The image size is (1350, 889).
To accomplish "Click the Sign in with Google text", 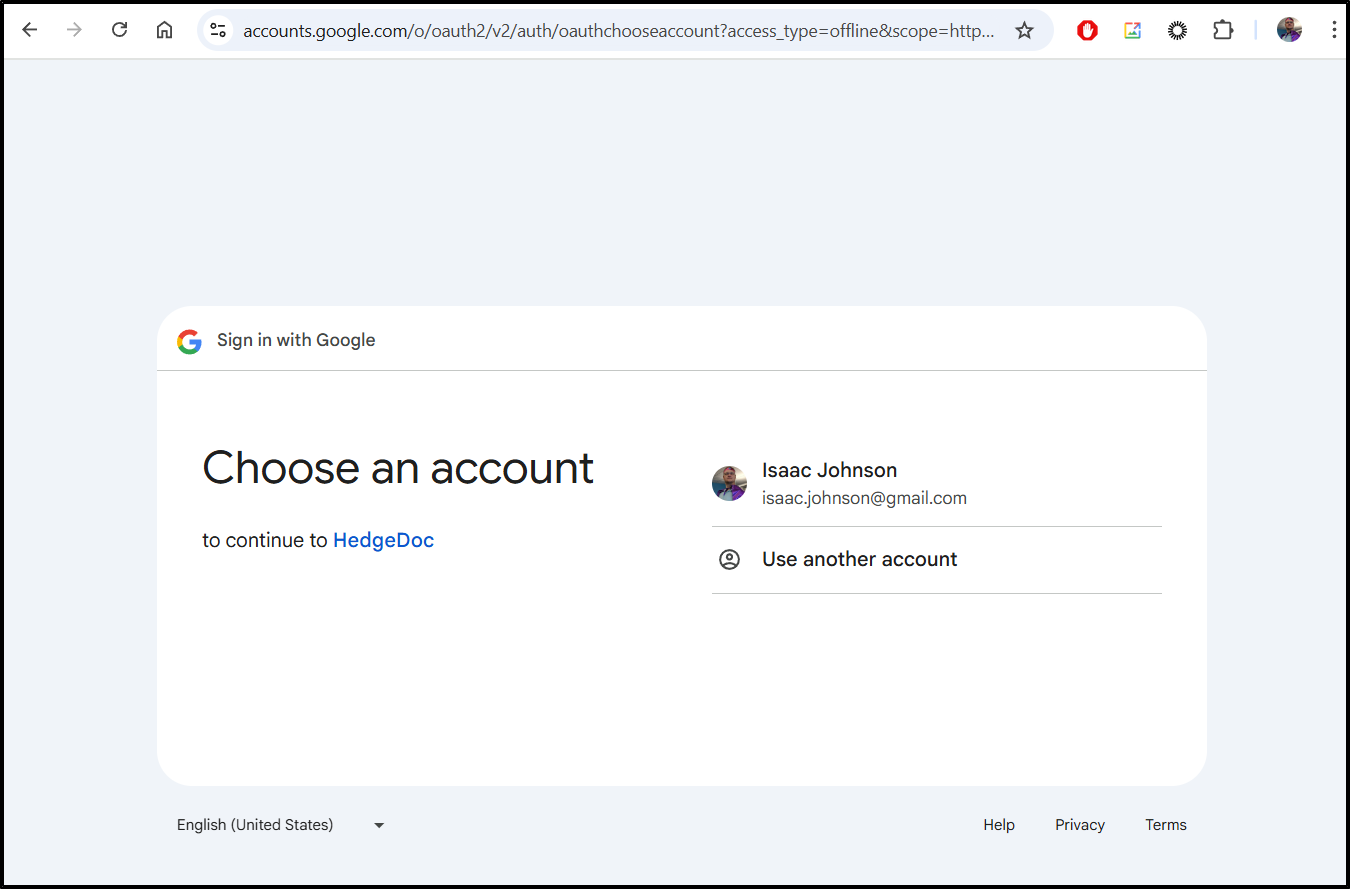I will 296,340.
